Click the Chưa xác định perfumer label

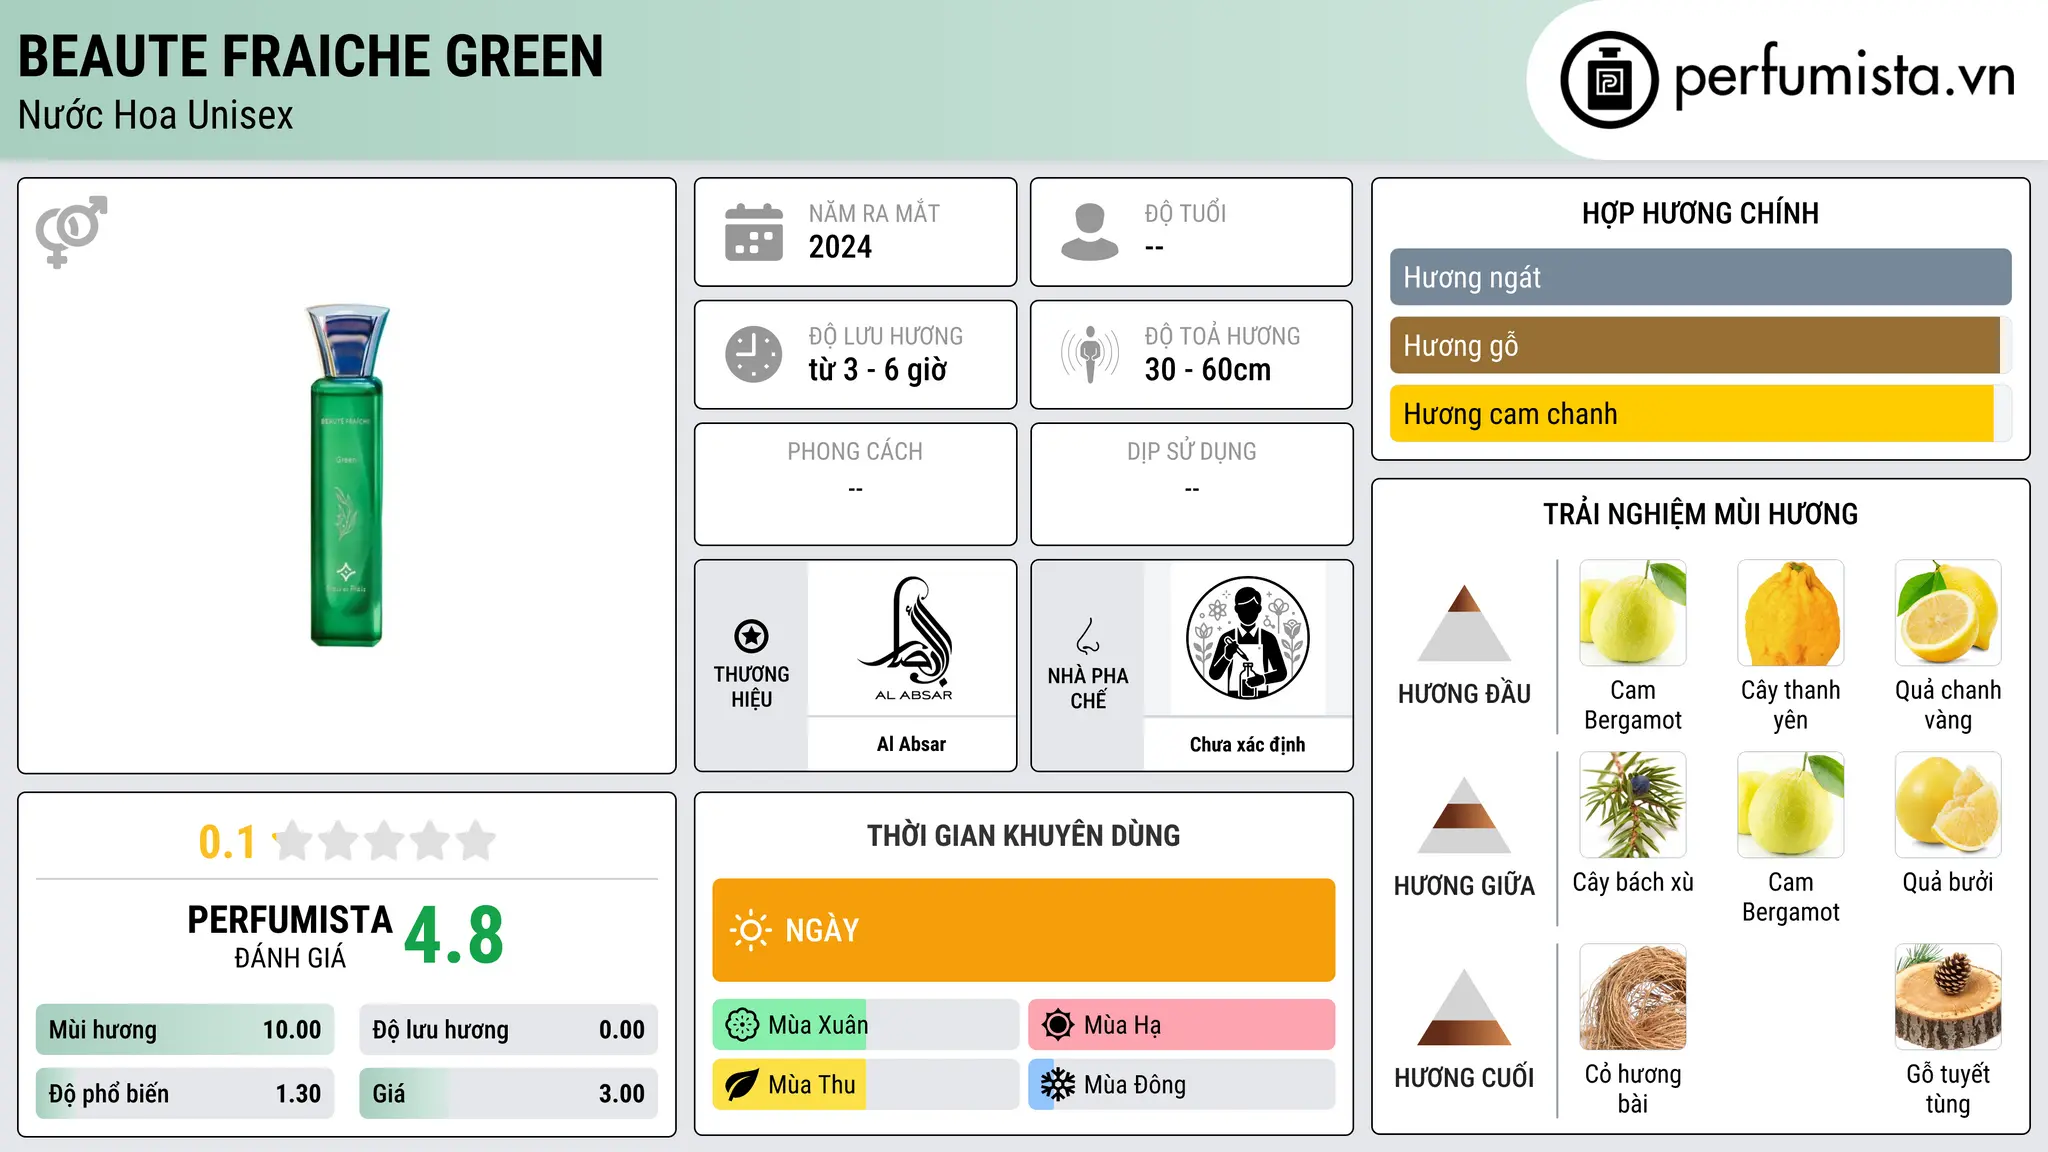1247,744
